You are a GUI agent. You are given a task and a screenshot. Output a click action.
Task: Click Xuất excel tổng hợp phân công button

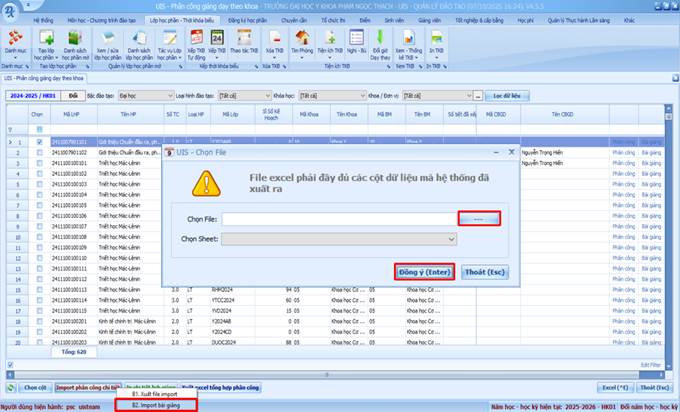(x=220, y=388)
